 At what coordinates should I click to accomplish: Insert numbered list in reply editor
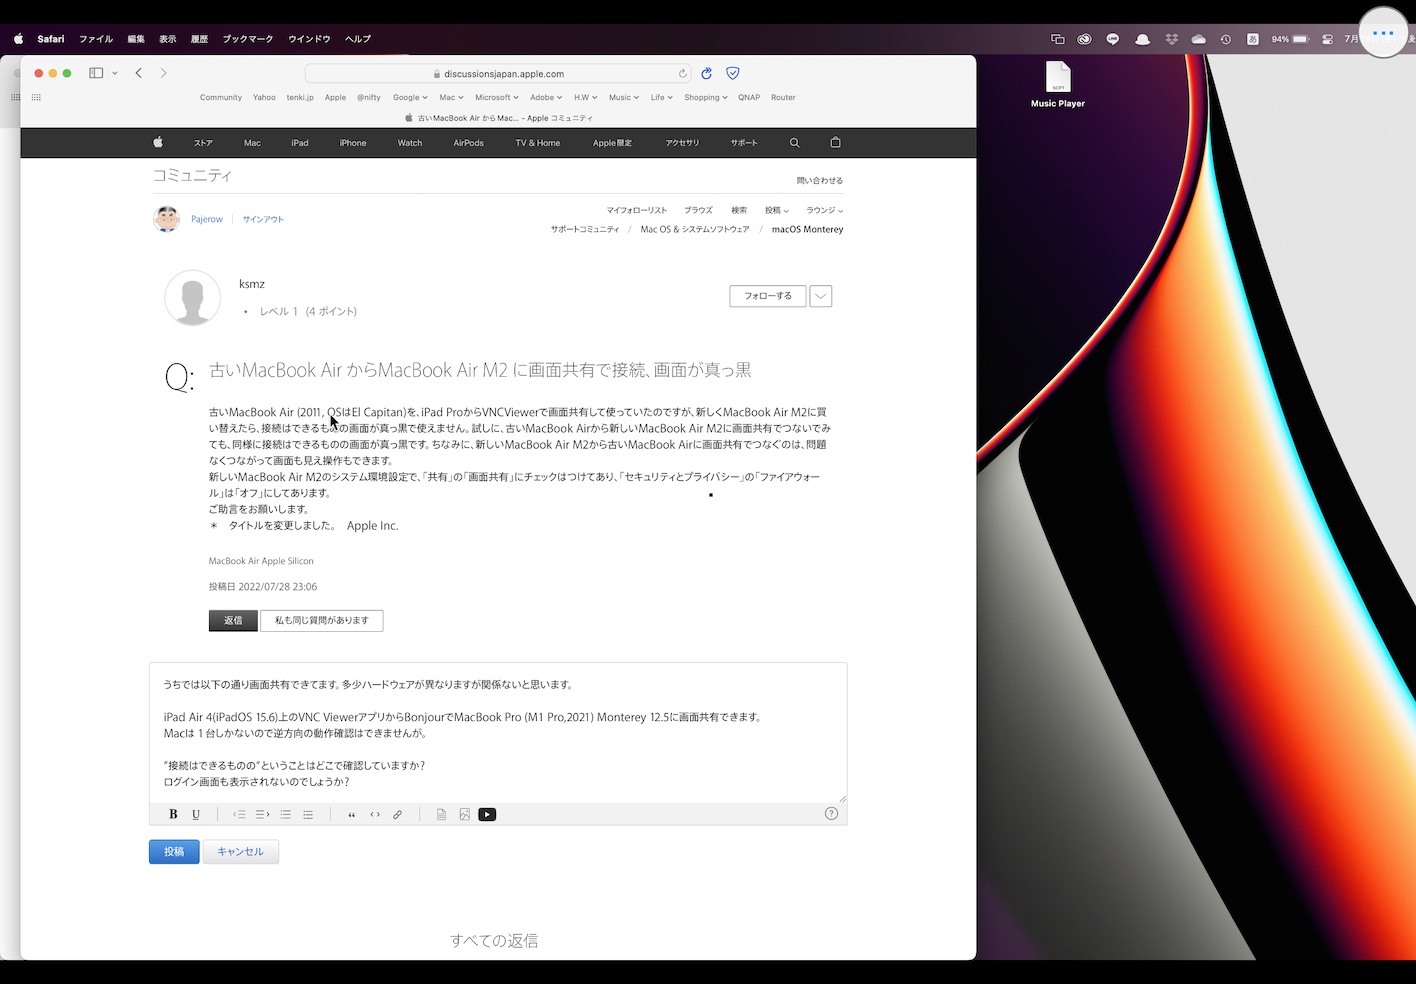point(285,814)
